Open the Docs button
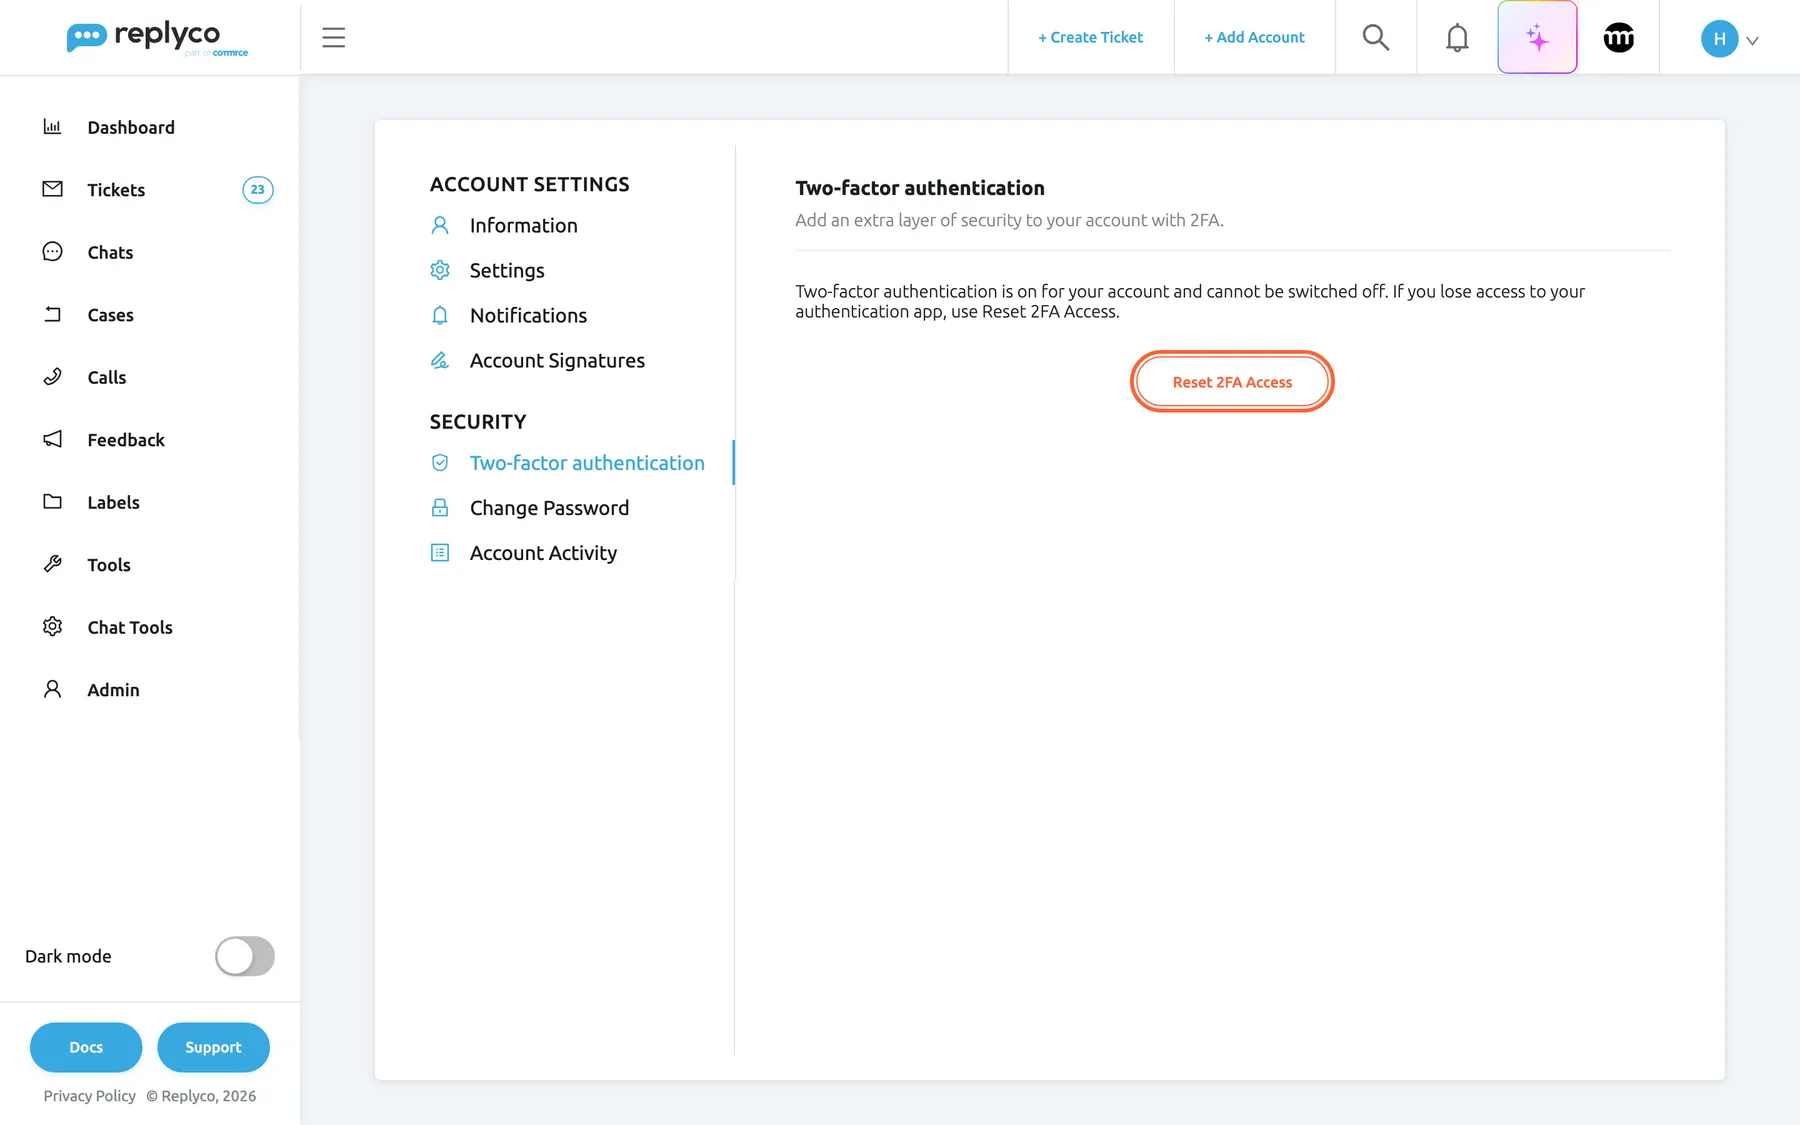The height and width of the screenshot is (1125, 1800). [86, 1047]
